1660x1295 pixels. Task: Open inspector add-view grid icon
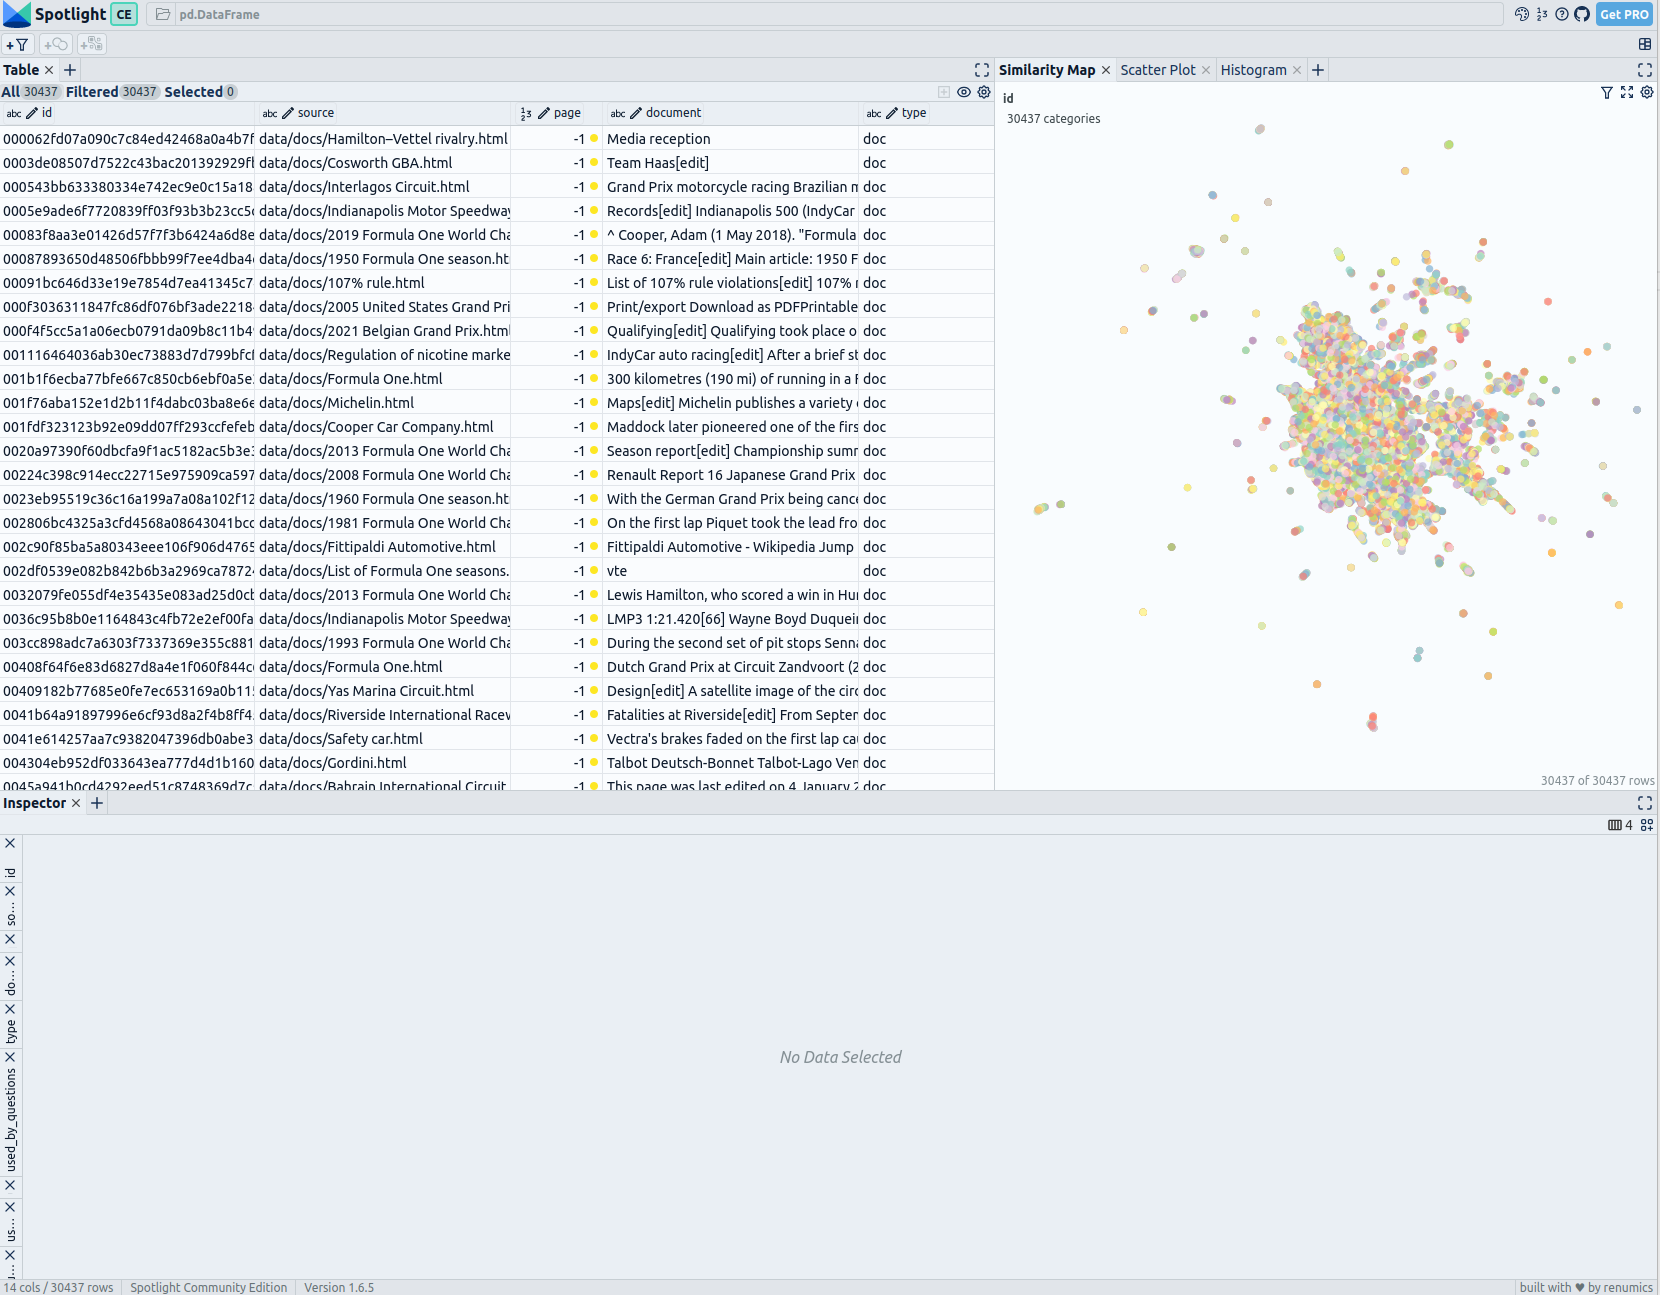(x=1647, y=825)
